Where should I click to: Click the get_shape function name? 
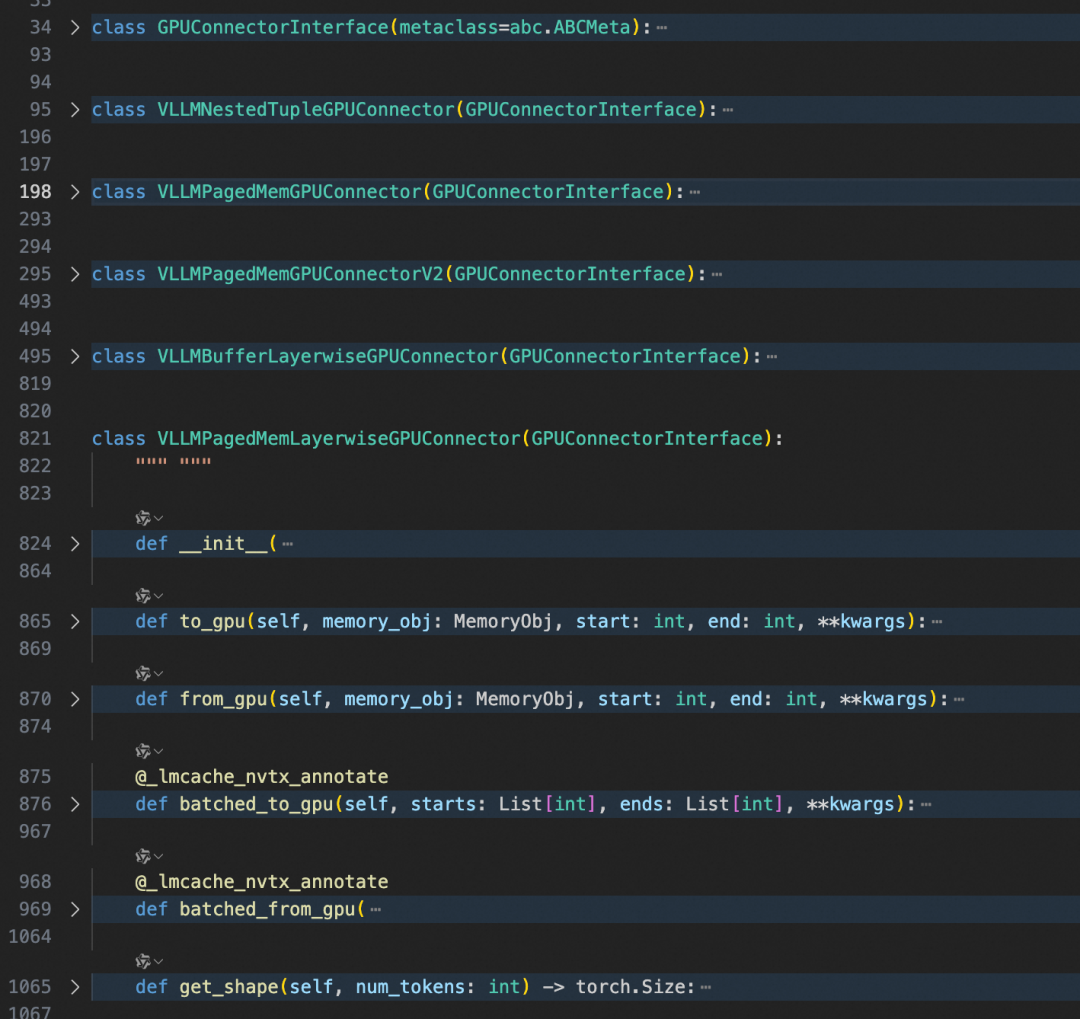229,987
